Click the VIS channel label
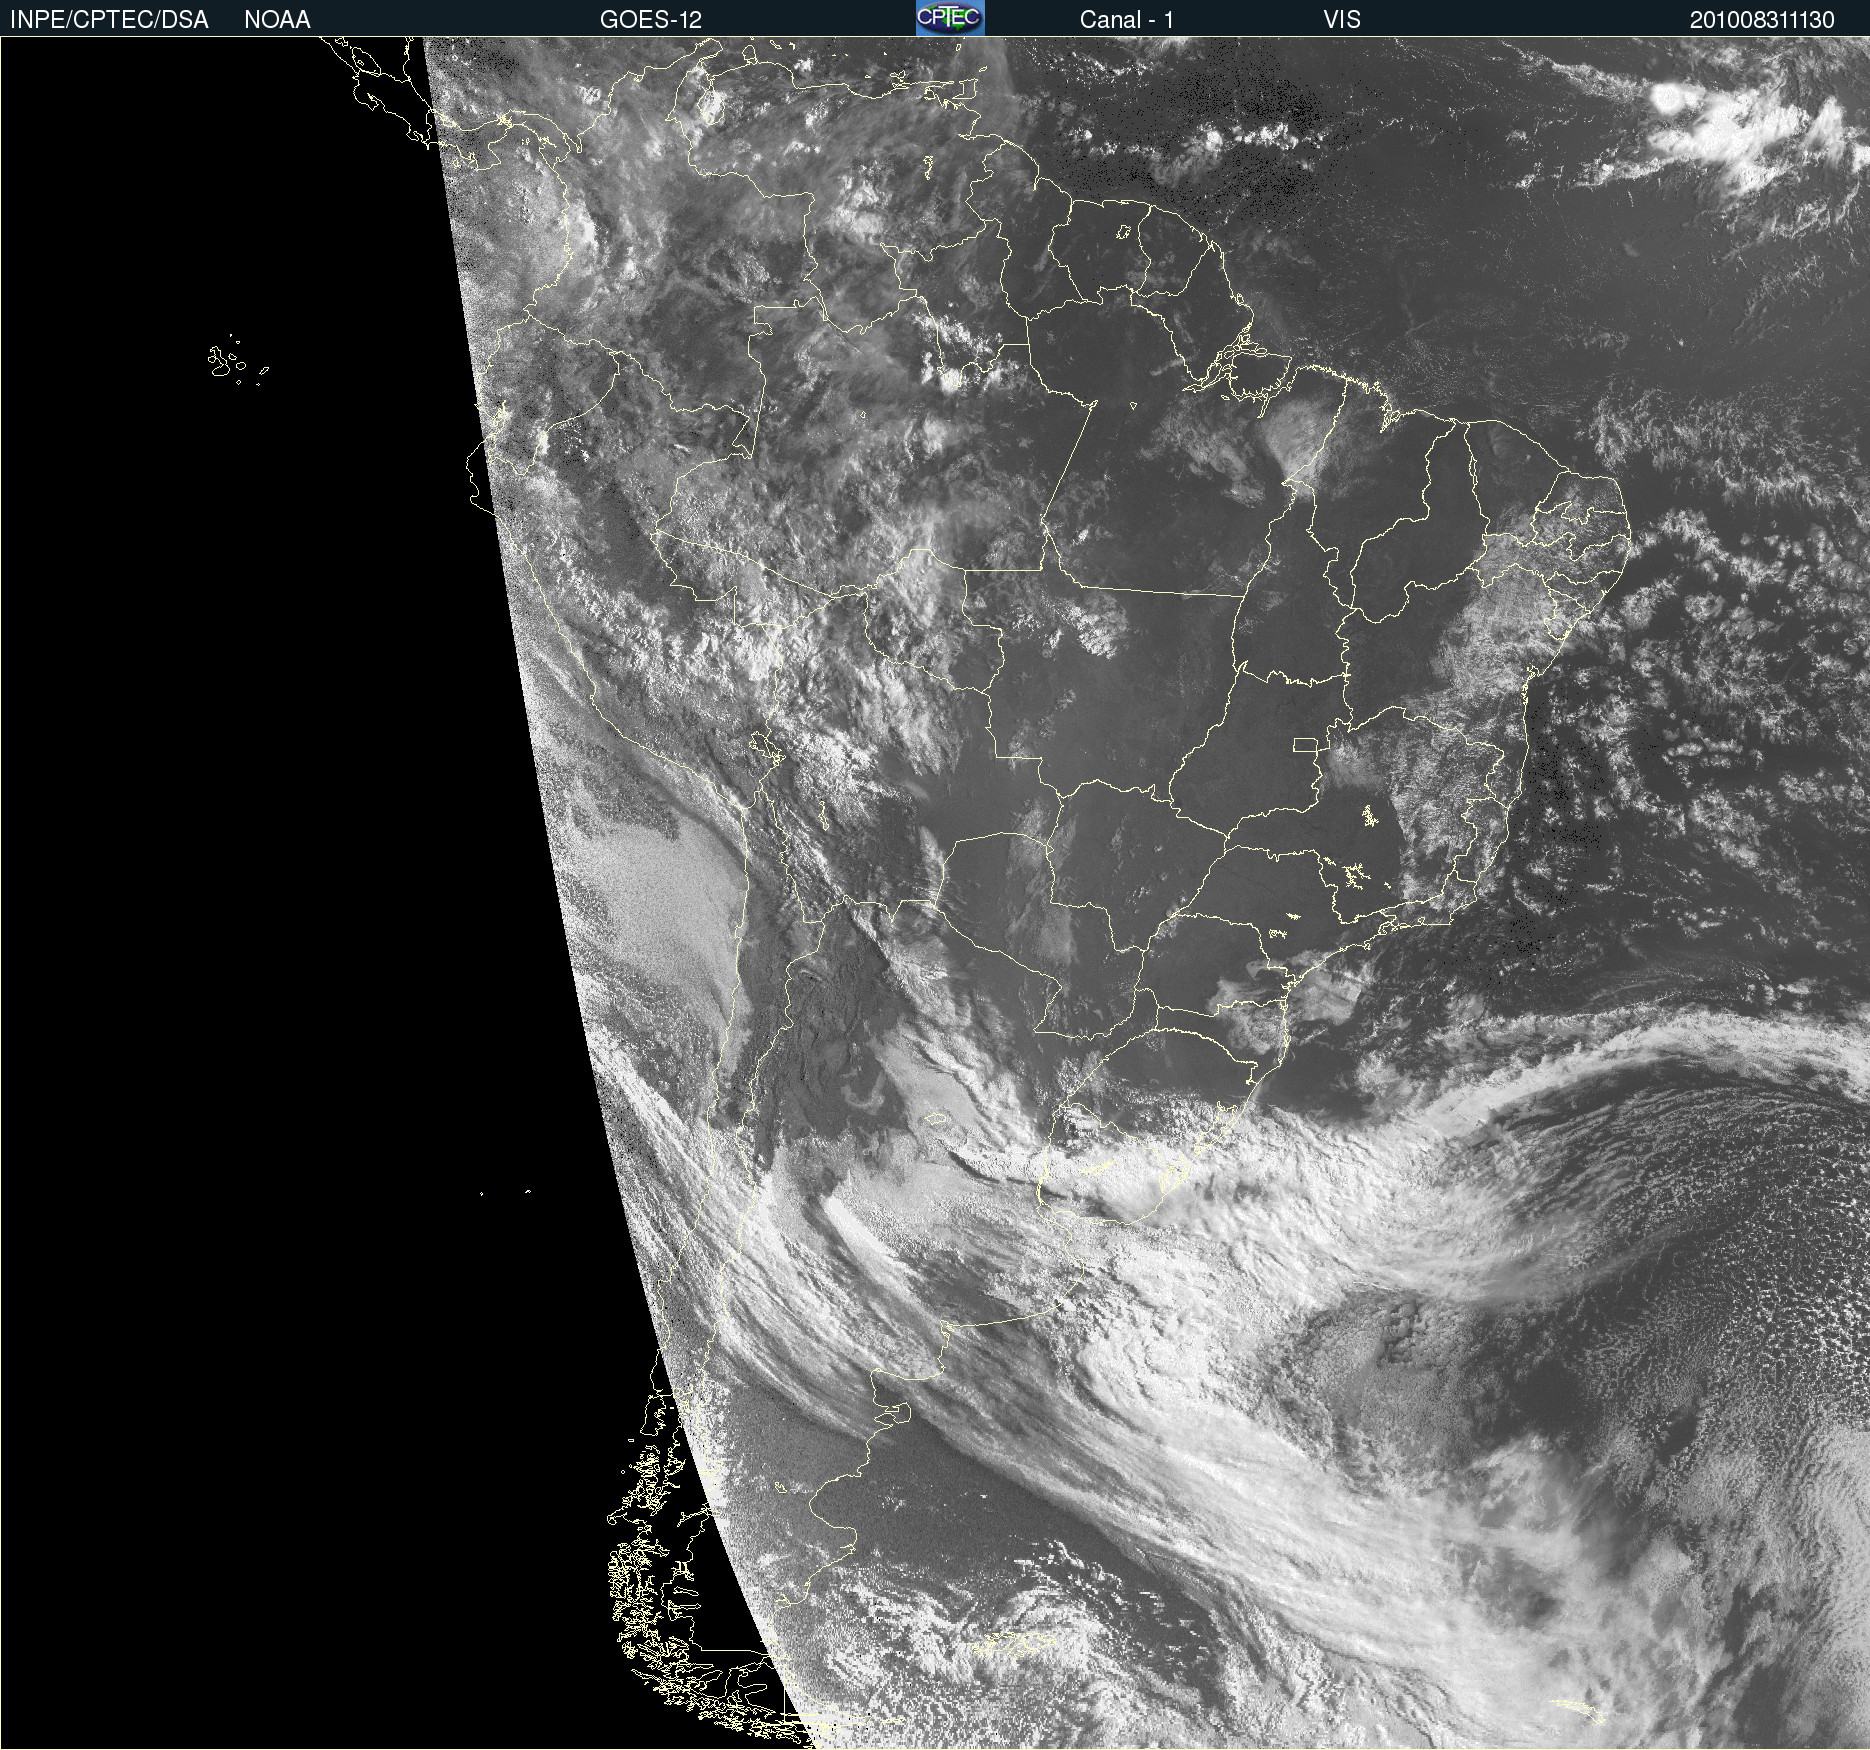 (x=1342, y=20)
